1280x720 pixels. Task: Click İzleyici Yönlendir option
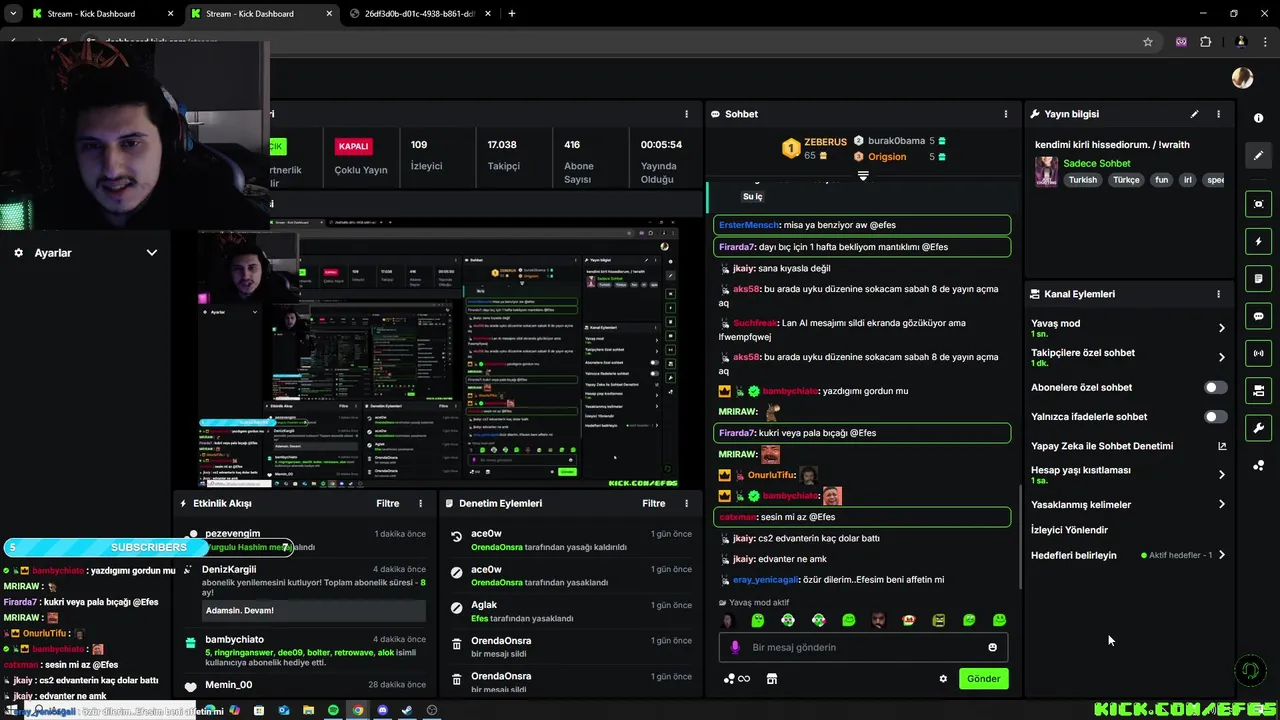click(x=1069, y=530)
